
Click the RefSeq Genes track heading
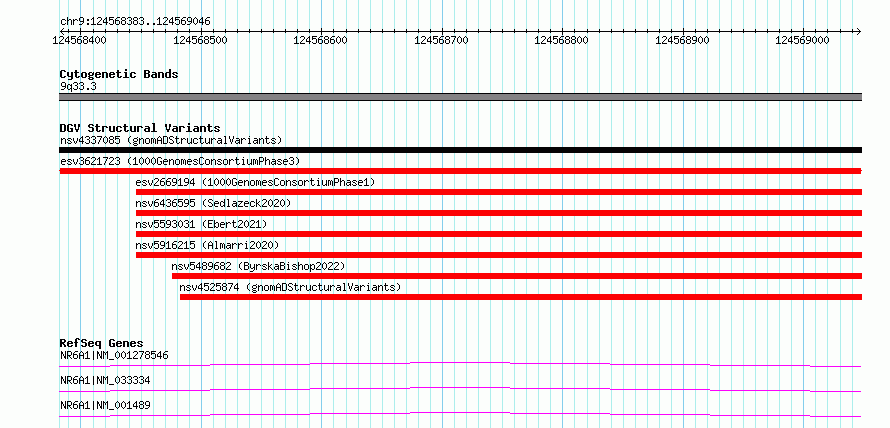point(102,343)
